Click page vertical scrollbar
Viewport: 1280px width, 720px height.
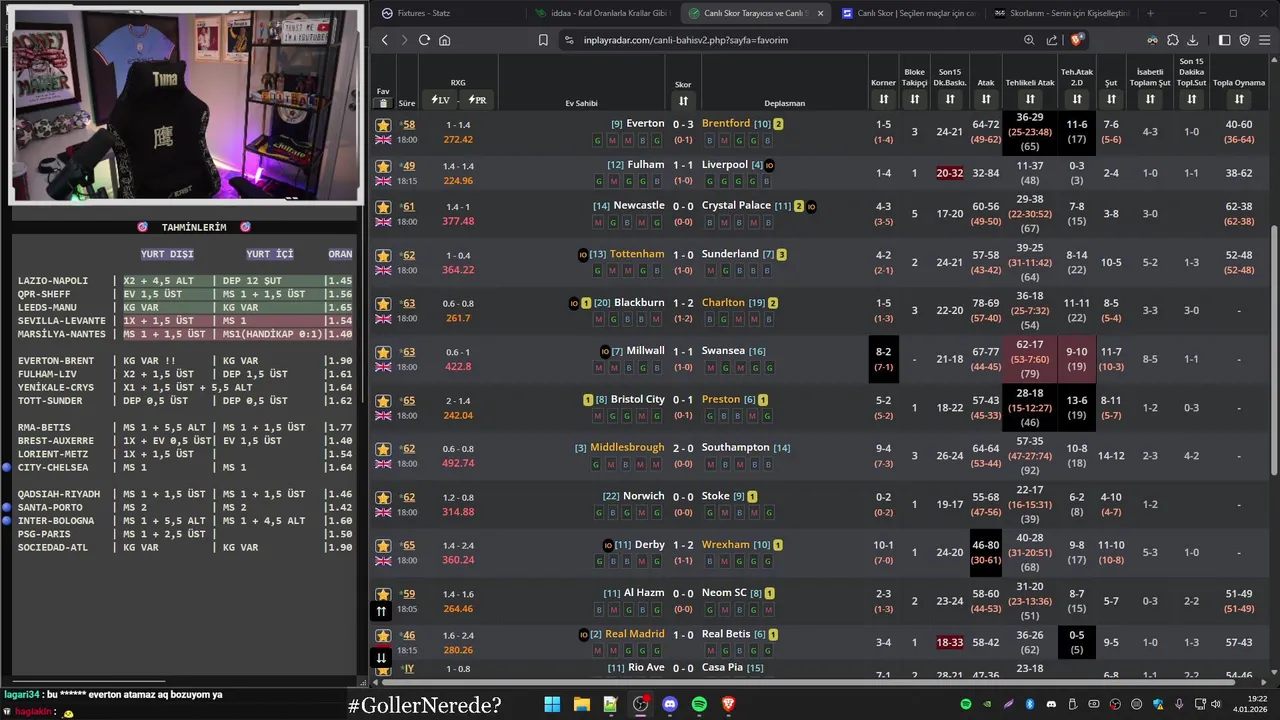pyautogui.click(x=1274, y=350)
